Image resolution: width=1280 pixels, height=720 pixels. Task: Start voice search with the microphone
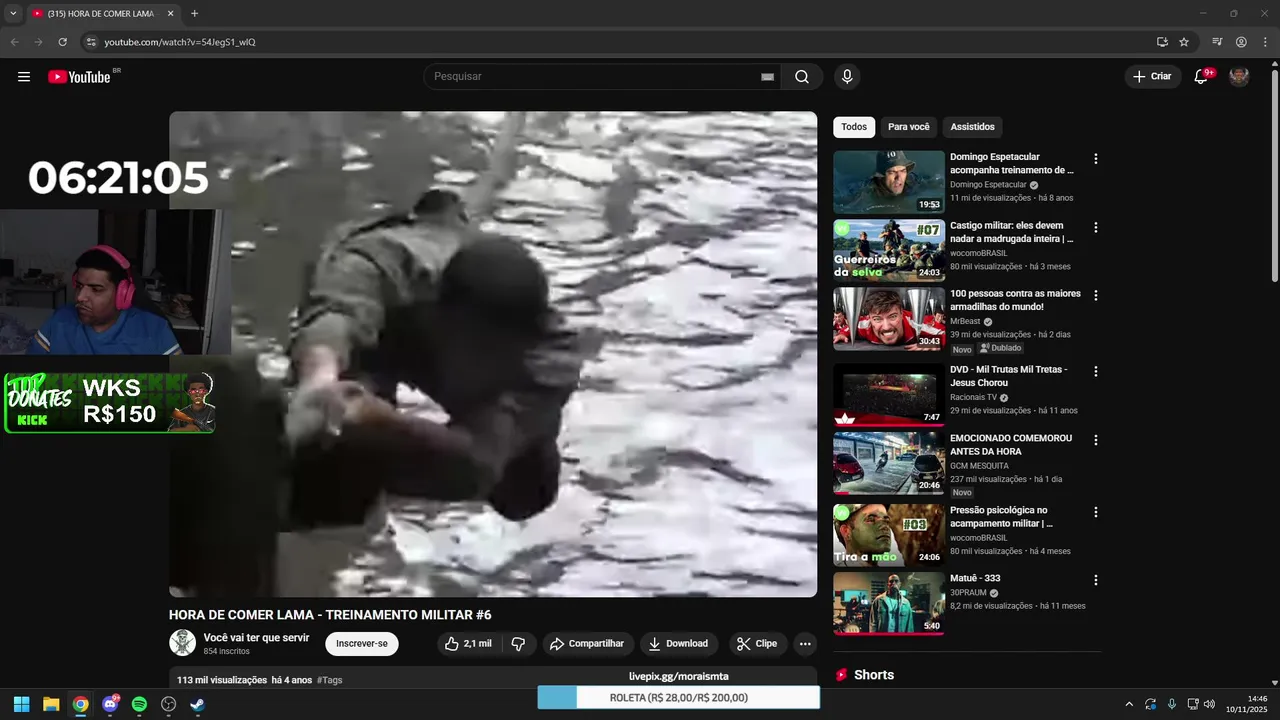[x=847, y=77]
